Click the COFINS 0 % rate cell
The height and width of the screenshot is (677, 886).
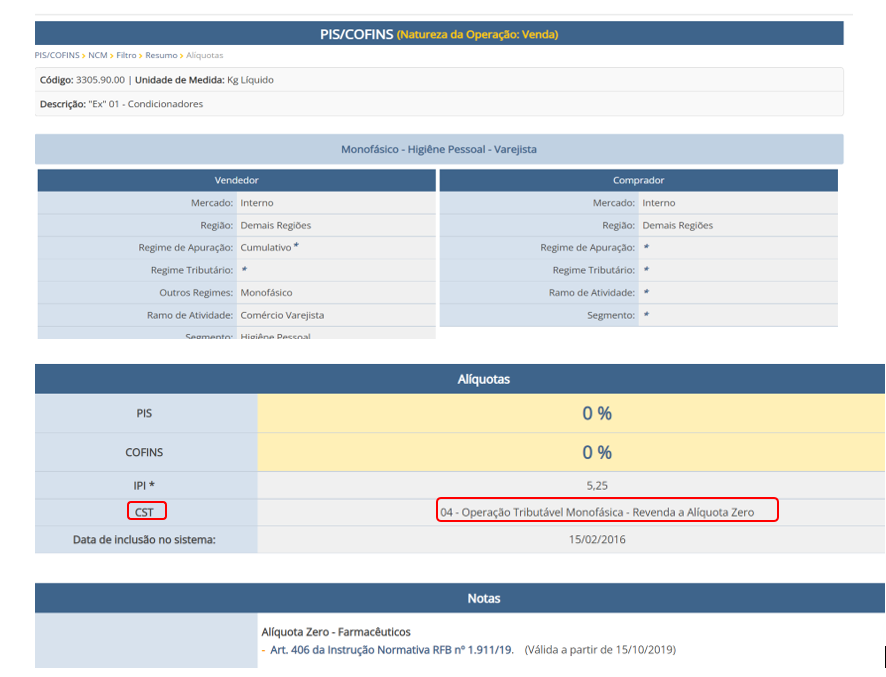click(x=596, y=452)
